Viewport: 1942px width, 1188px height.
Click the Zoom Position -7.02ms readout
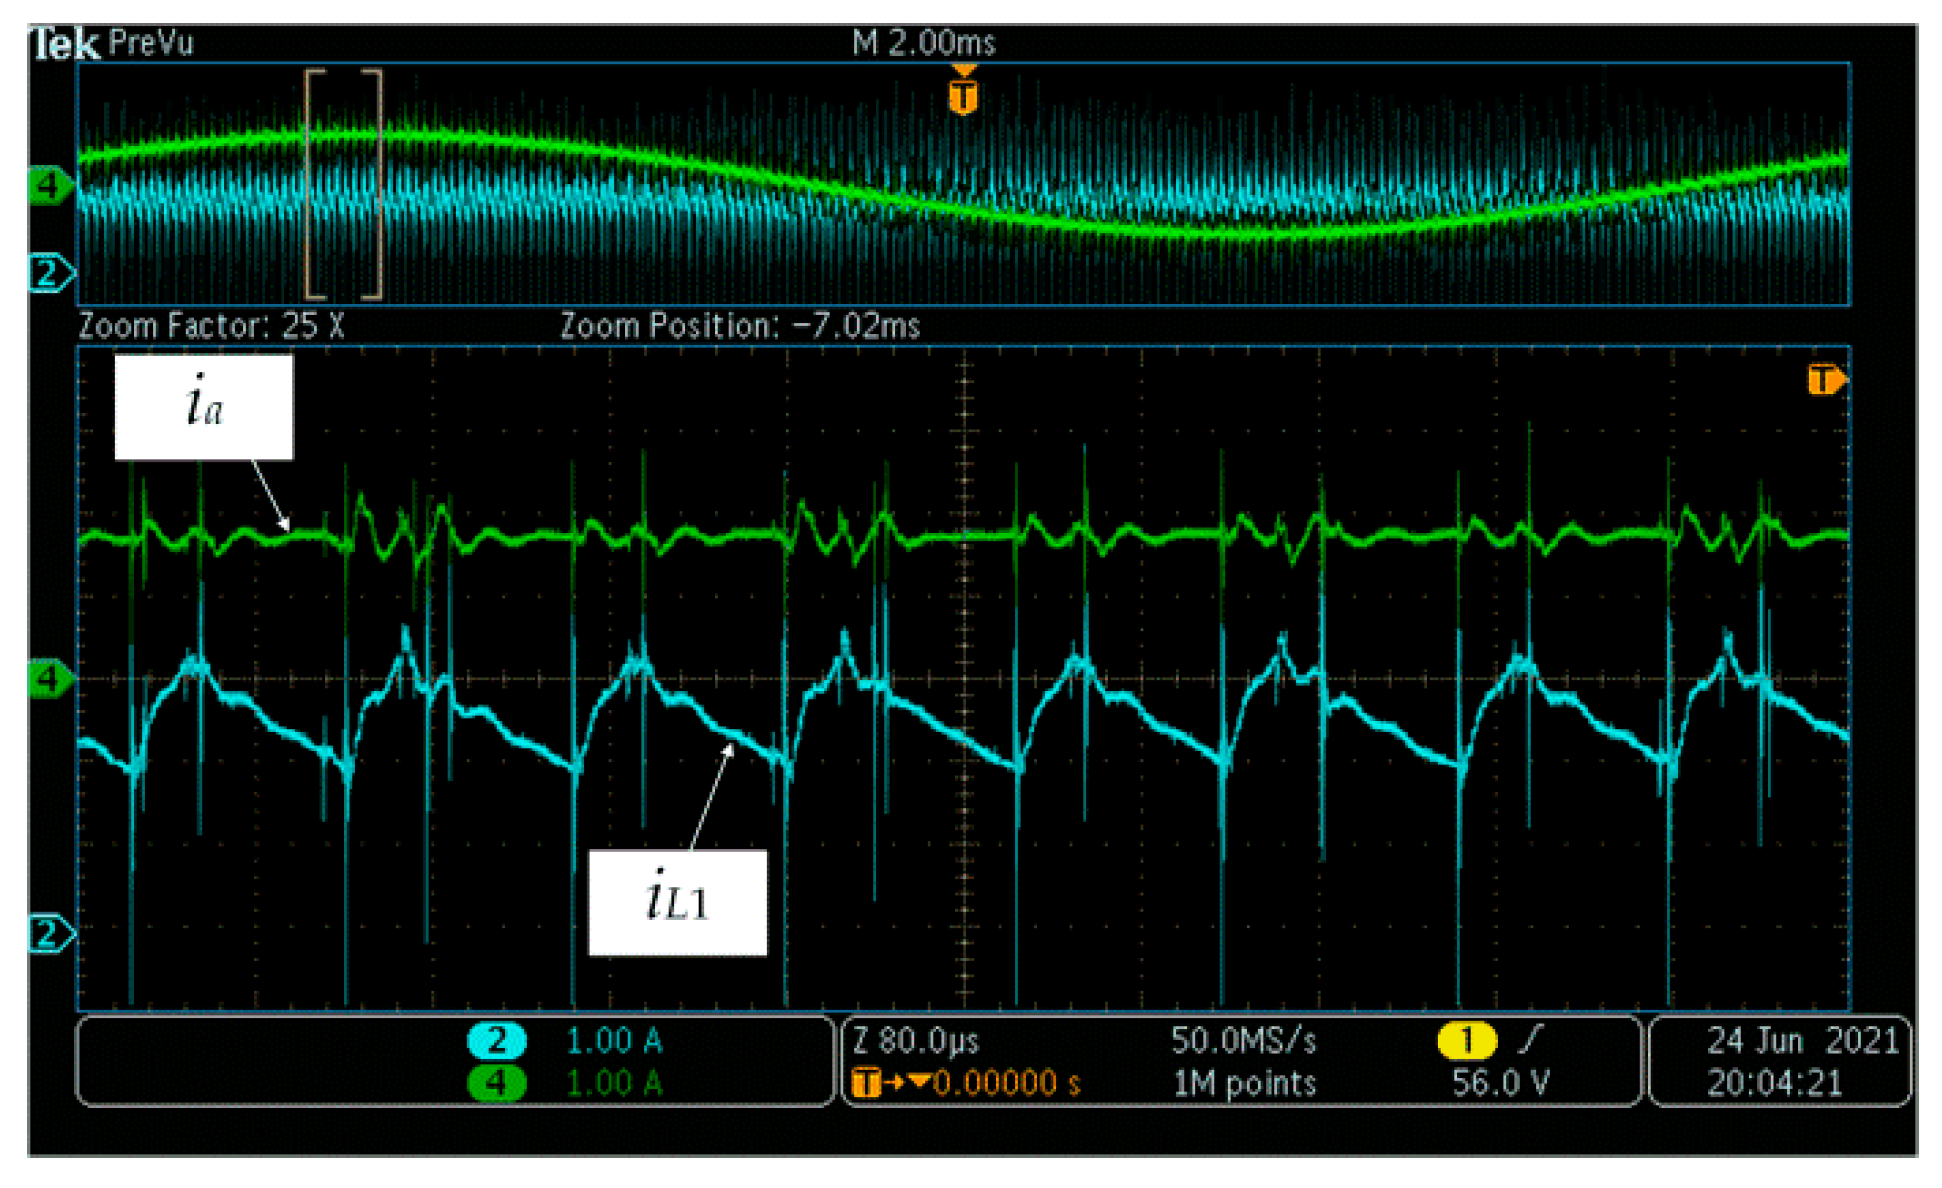point(739,326)
